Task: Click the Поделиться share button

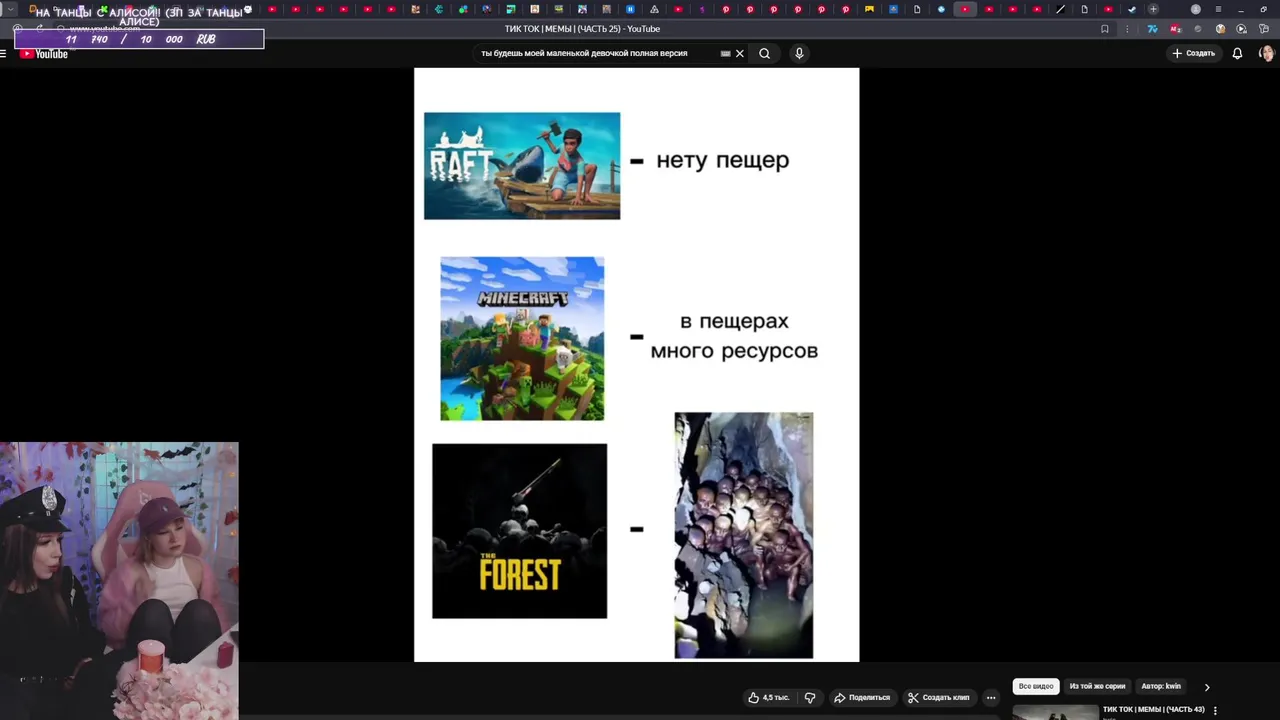Action: [862, 697]
